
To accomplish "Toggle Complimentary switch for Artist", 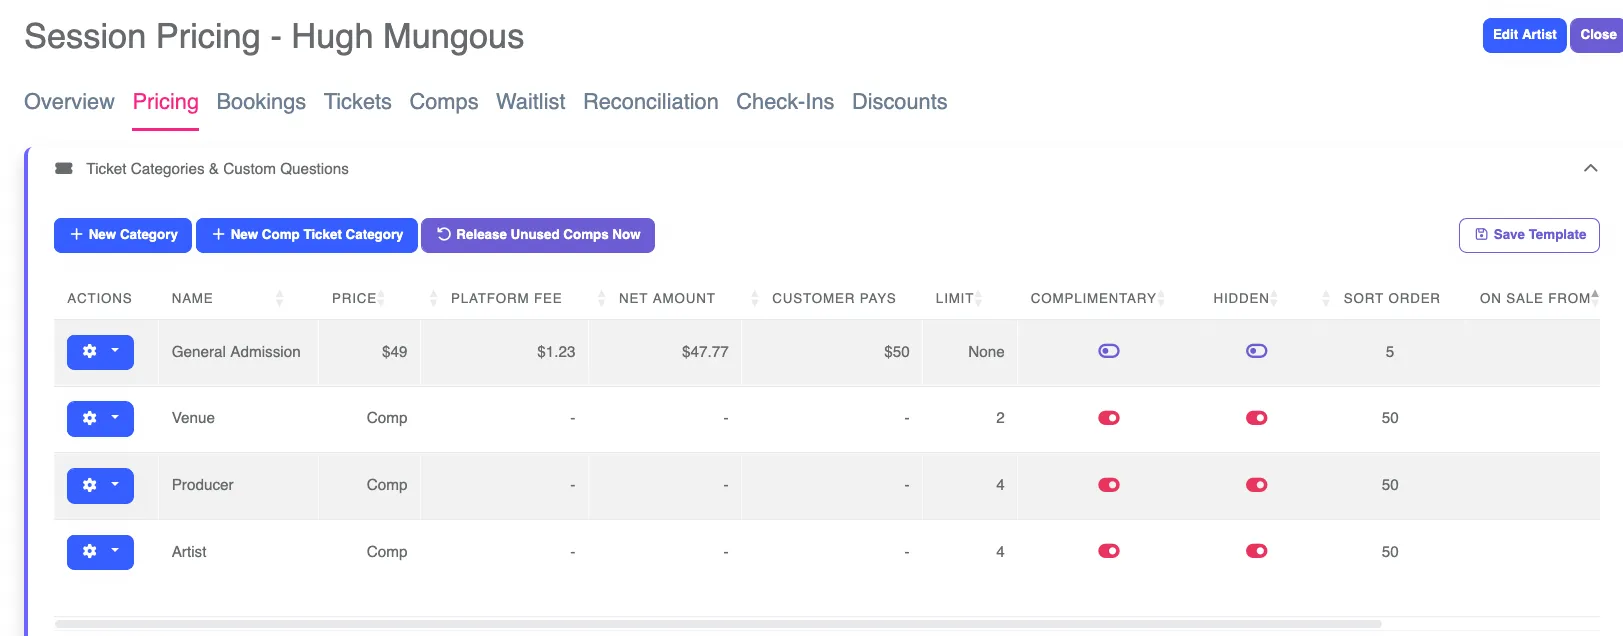I will pyautogui.click(x=1108, y=551).
